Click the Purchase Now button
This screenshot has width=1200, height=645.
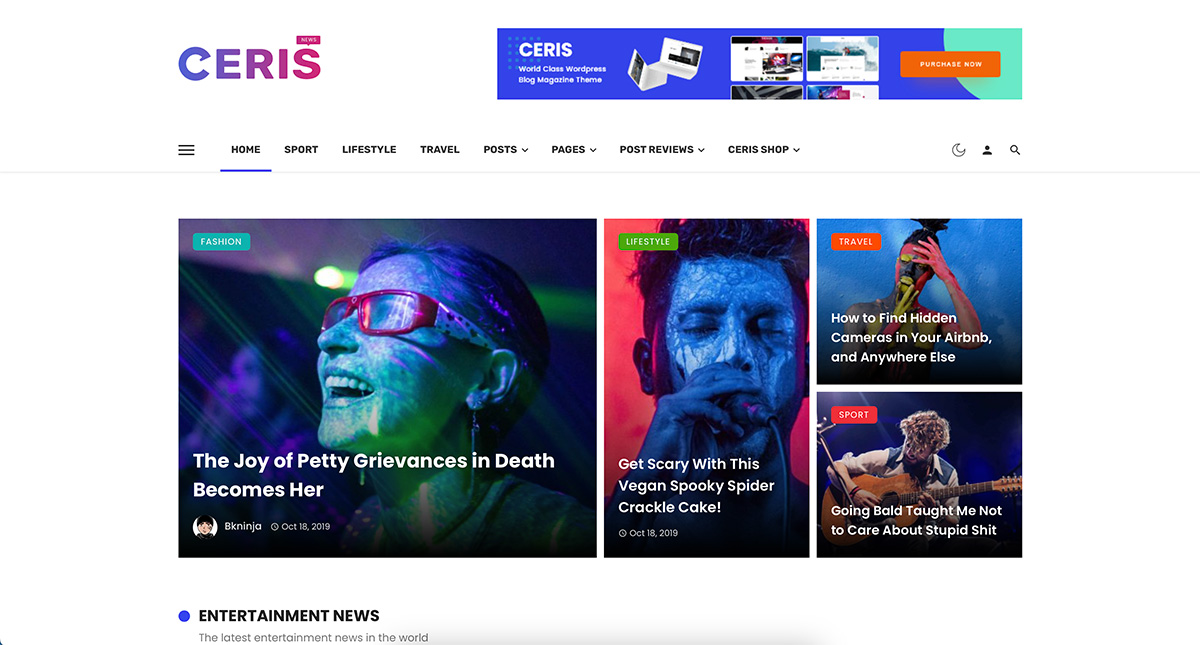[950, 64]
